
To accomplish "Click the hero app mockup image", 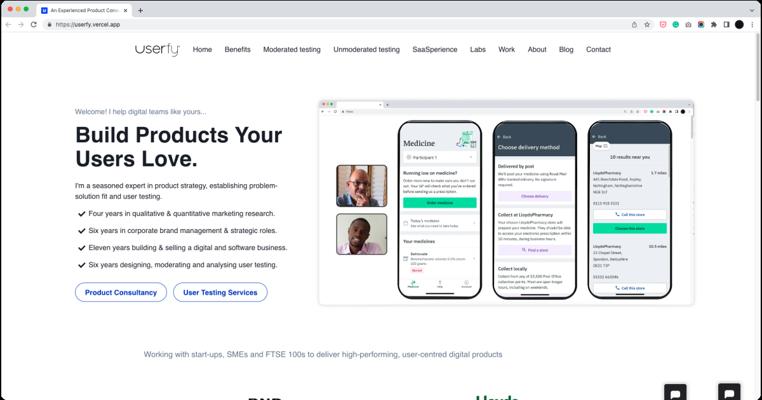I will (x=506, y=203).
